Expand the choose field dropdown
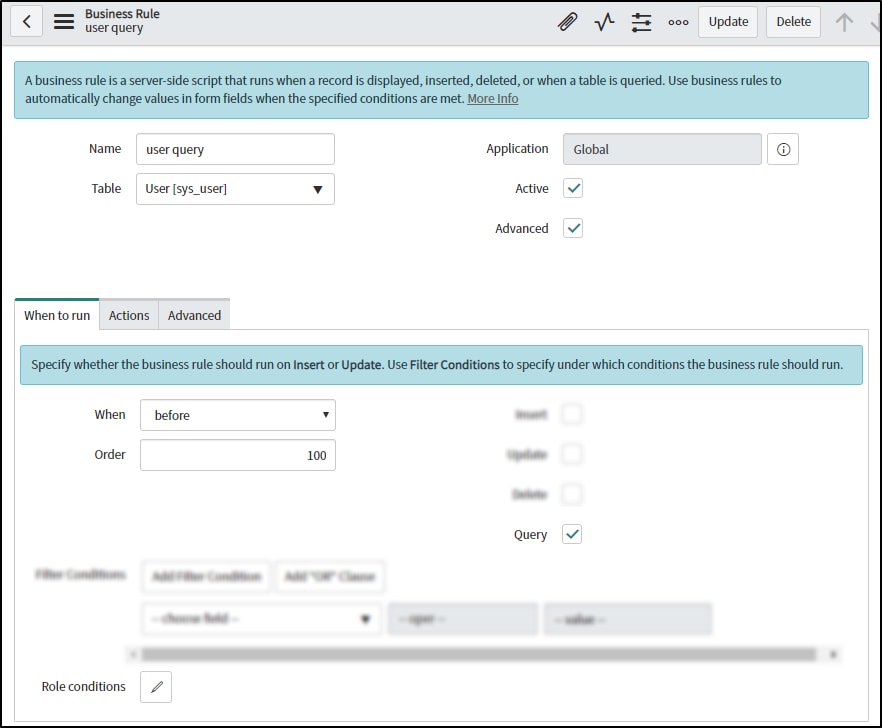Viewport: 882px width, 728px height. point(364,618)
